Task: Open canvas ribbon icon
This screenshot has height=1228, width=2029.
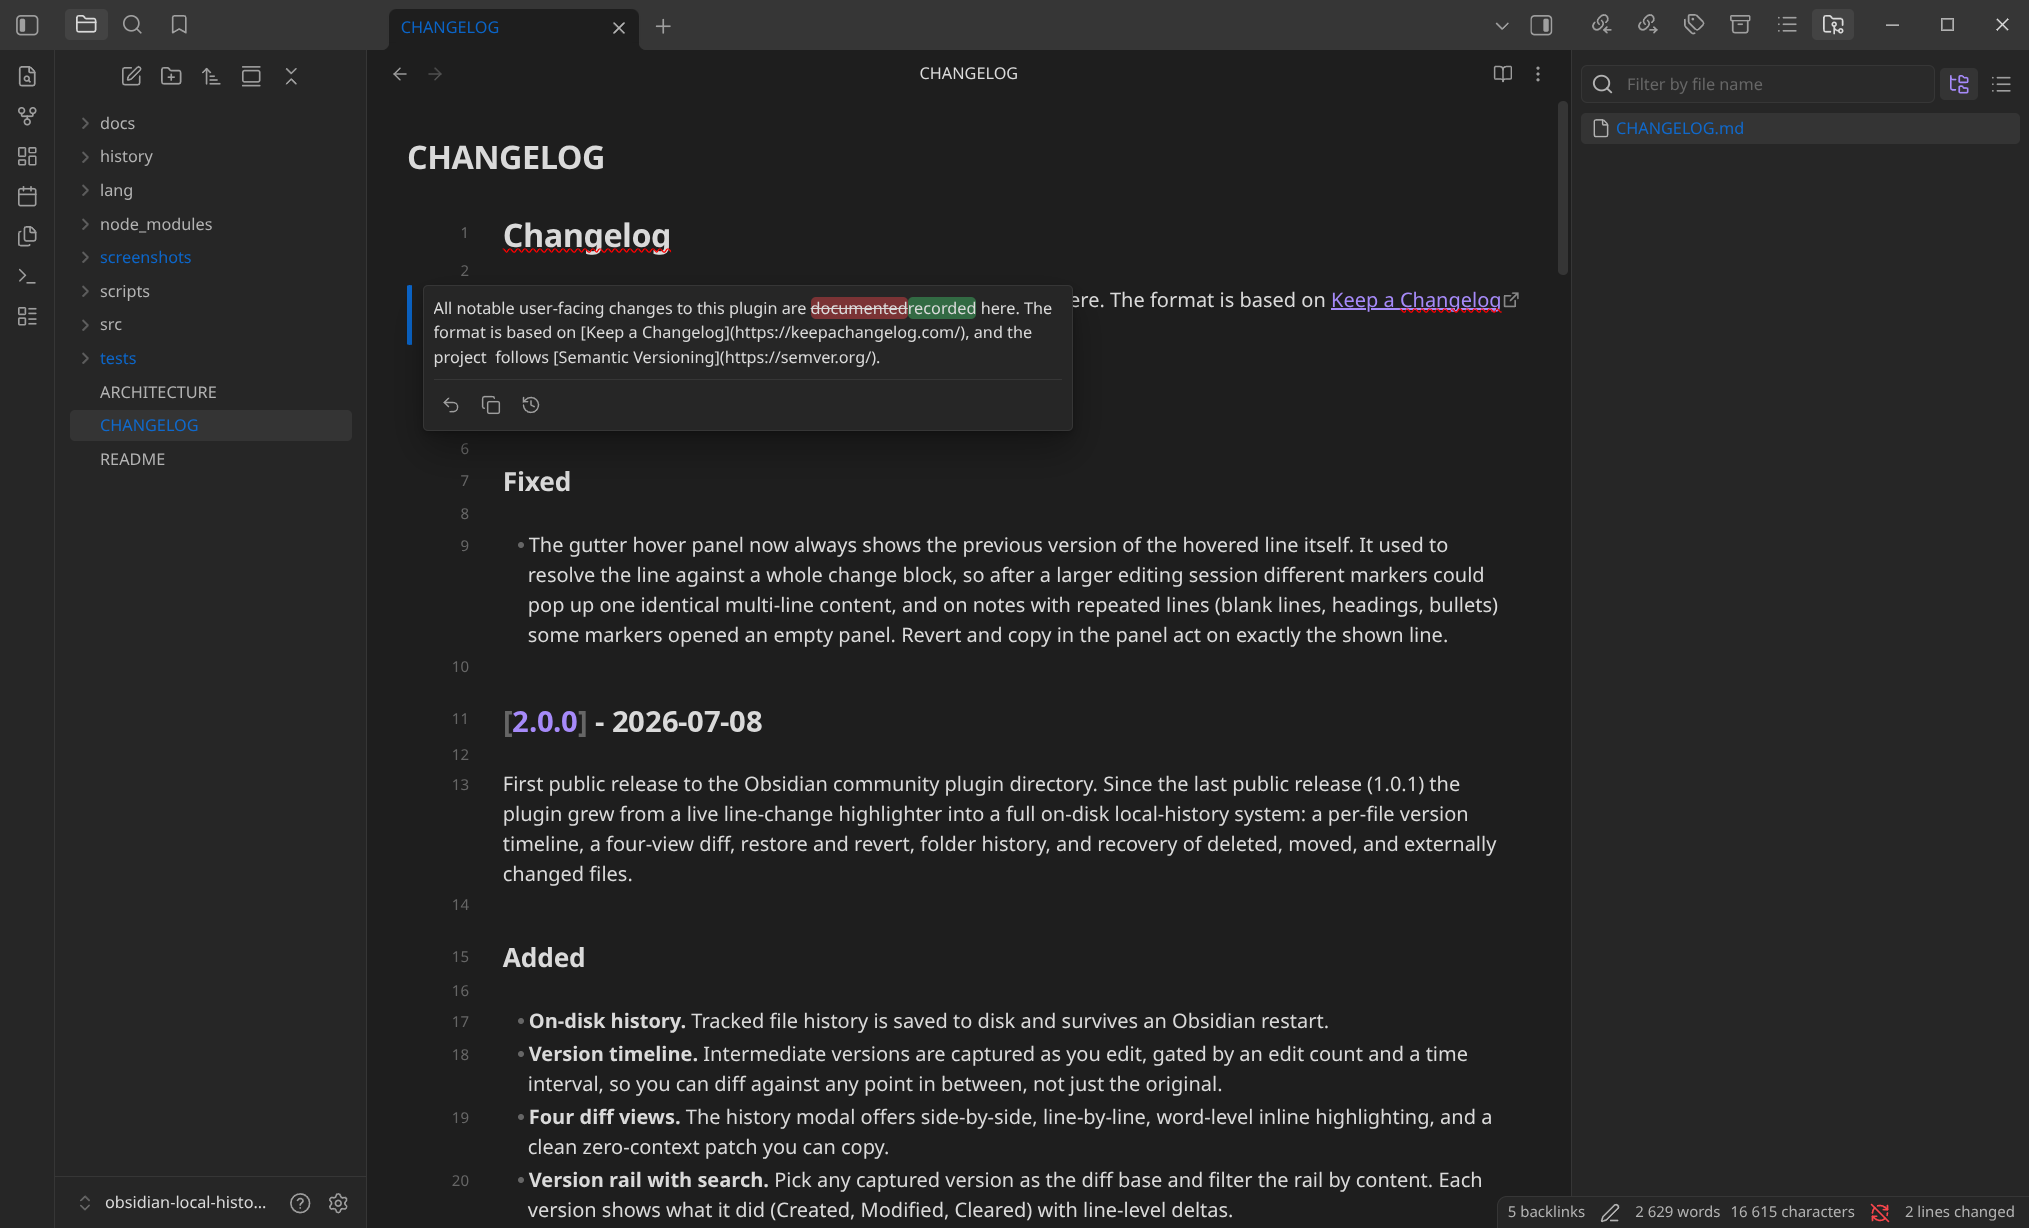Action: [x=27, y=156]
